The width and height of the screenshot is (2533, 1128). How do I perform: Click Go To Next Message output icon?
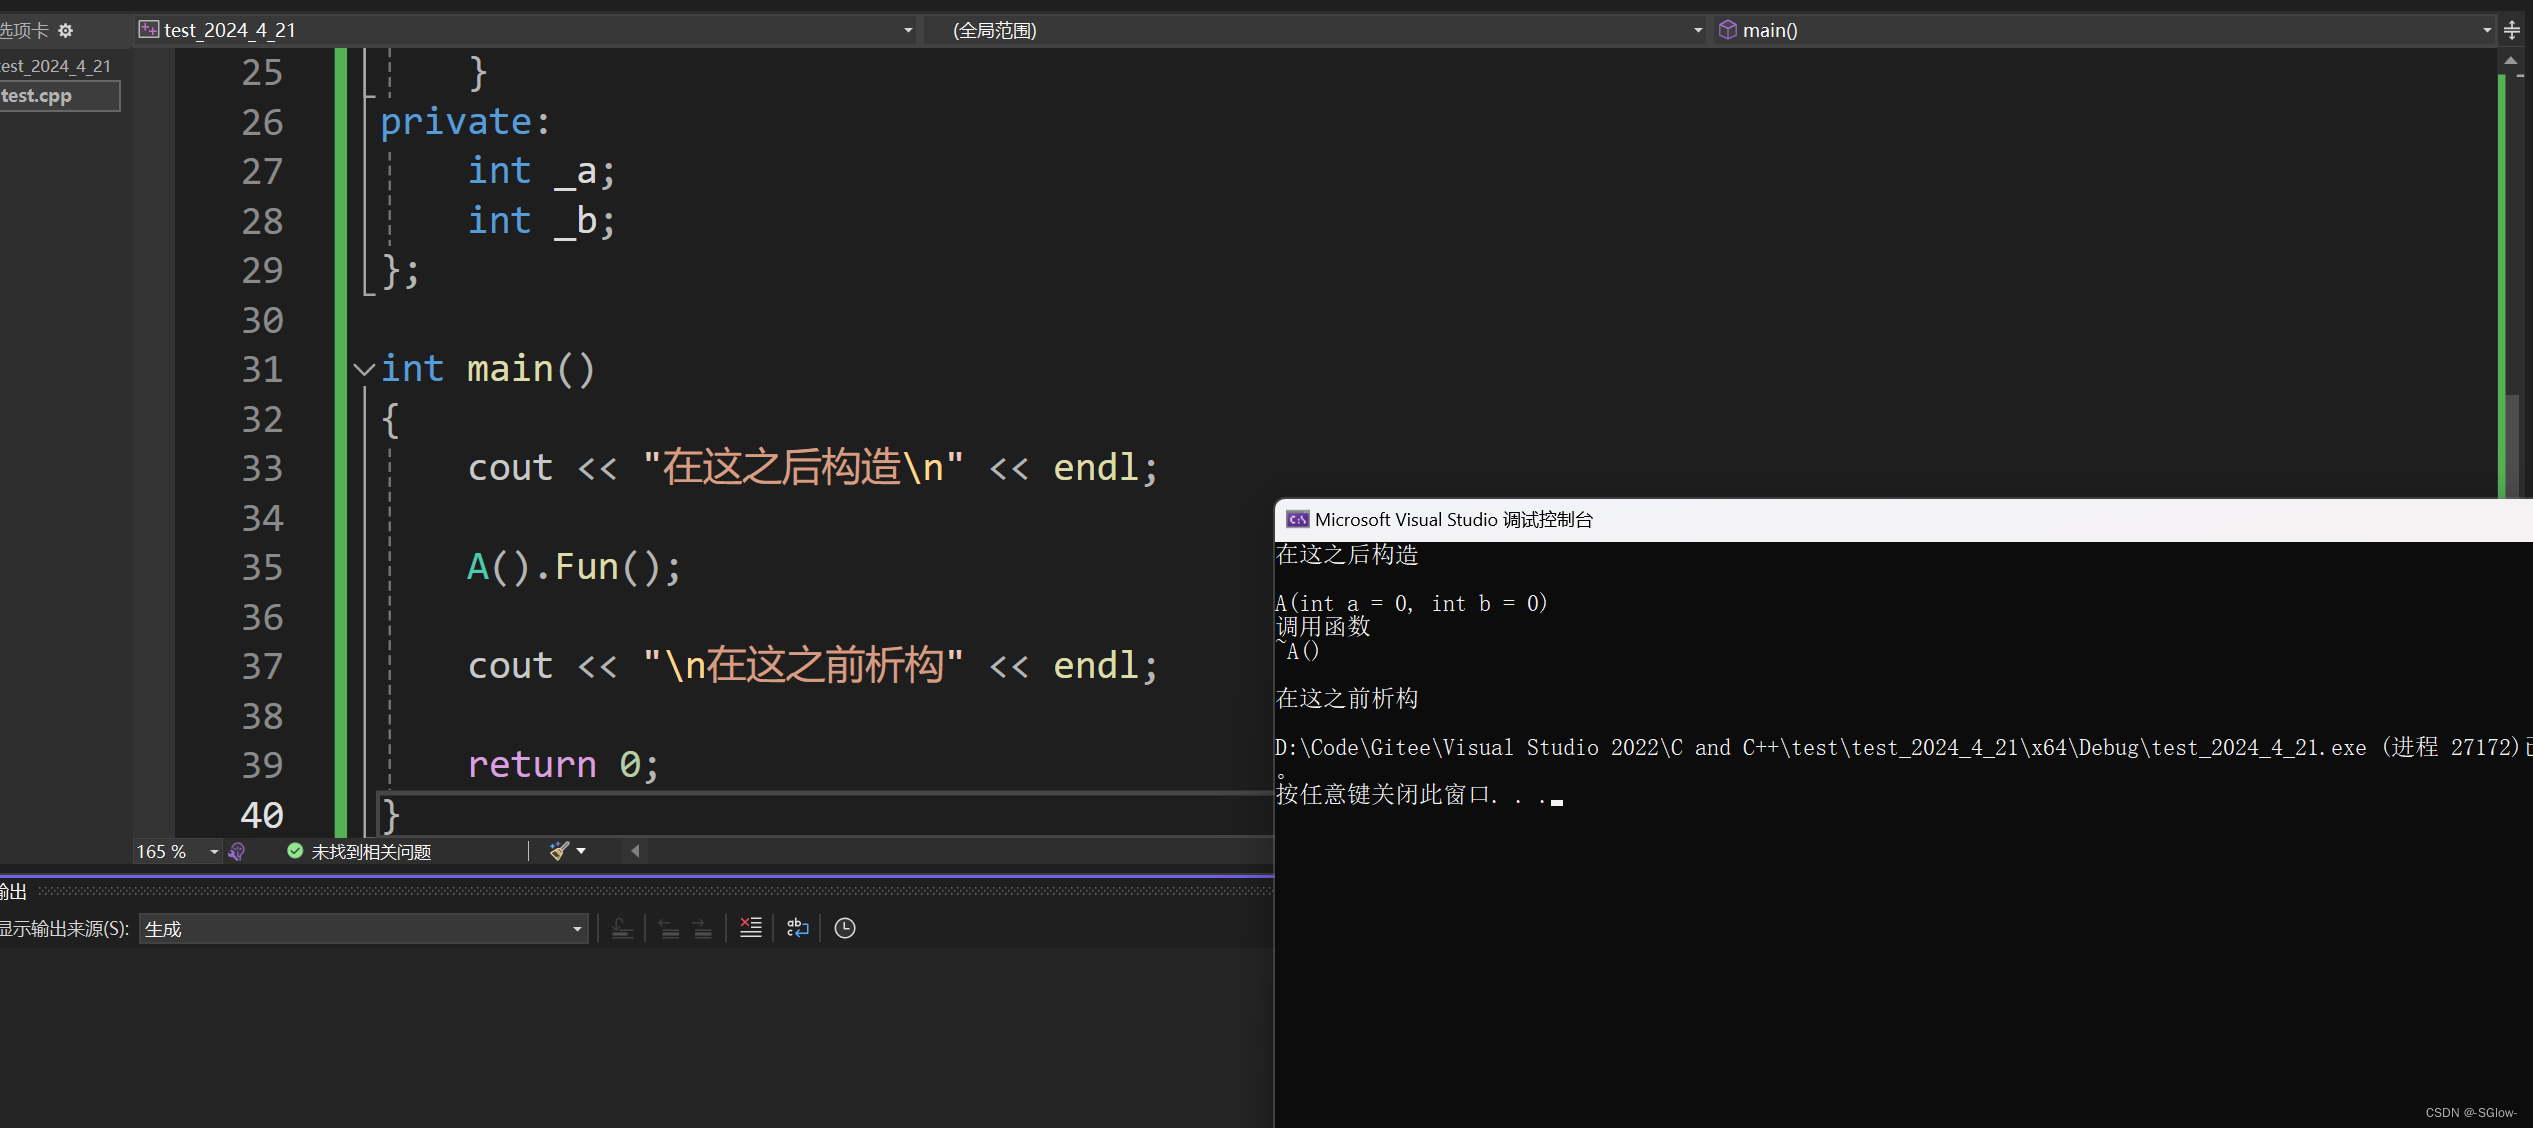tap(703, 928)
